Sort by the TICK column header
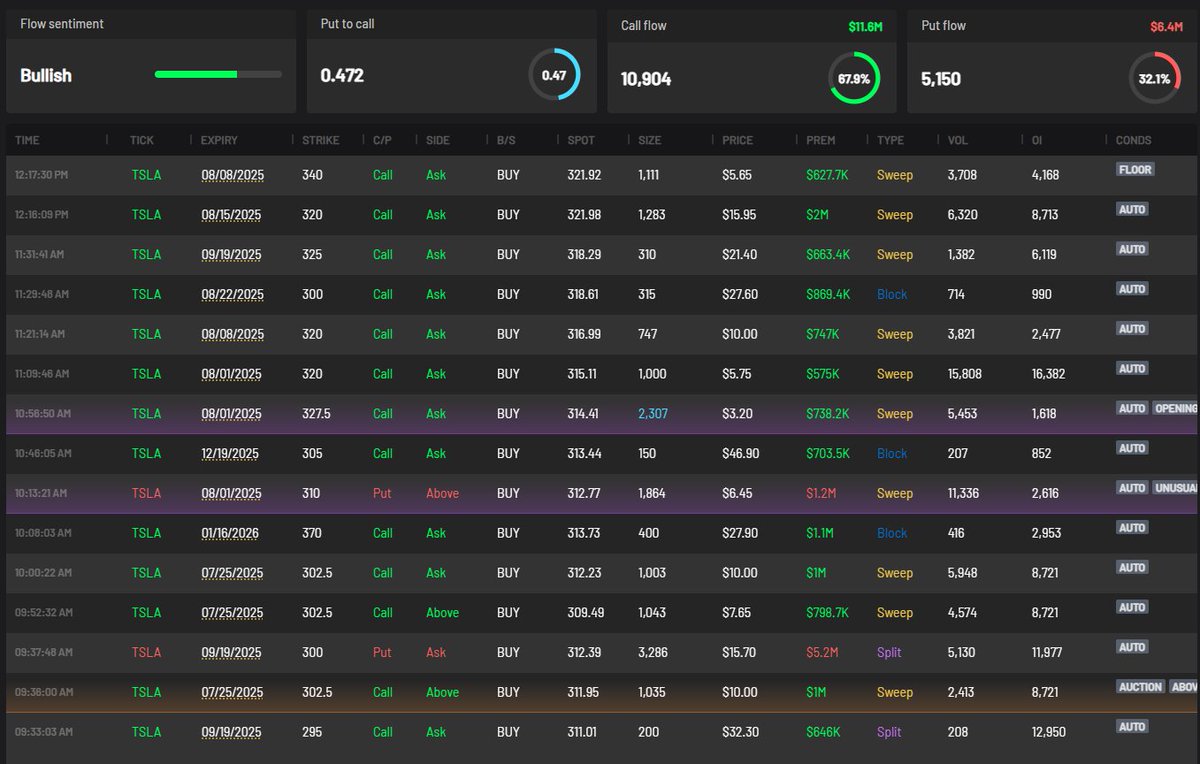1200x764 pixels. [142, 140]
